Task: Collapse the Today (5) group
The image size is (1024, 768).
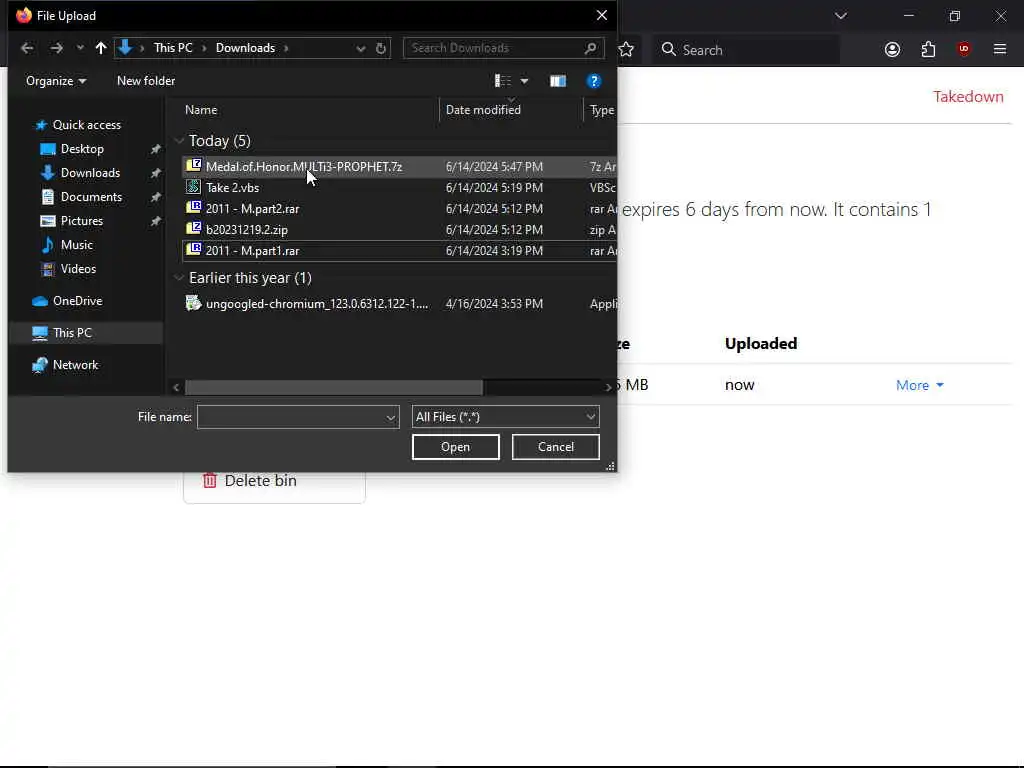Action: point(179,140)
